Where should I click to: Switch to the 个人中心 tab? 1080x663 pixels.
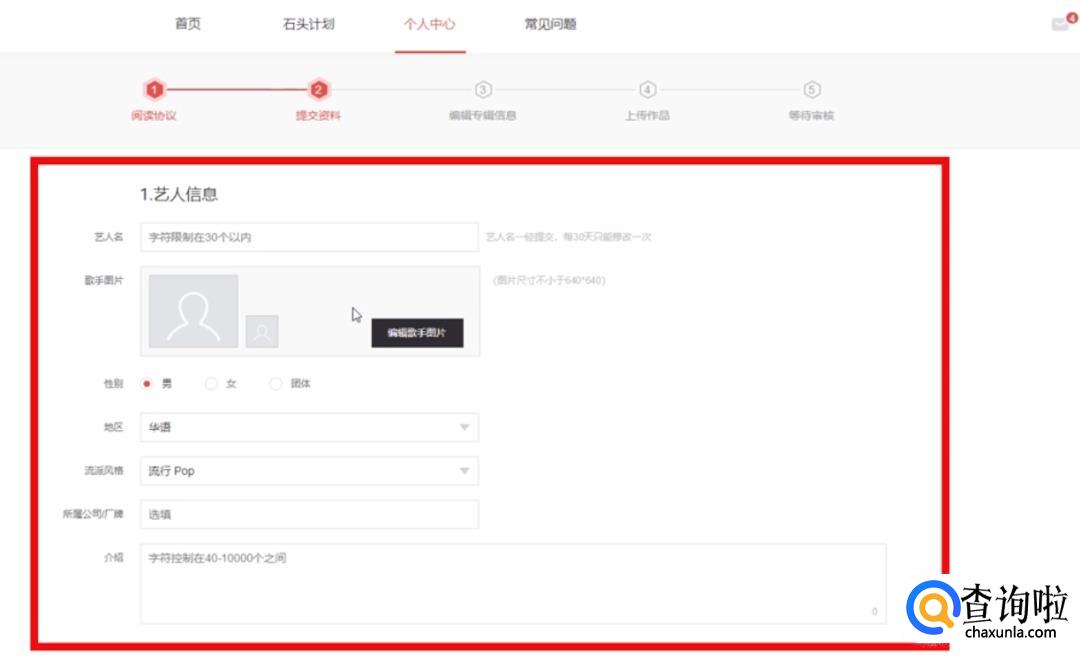point(430,24)
